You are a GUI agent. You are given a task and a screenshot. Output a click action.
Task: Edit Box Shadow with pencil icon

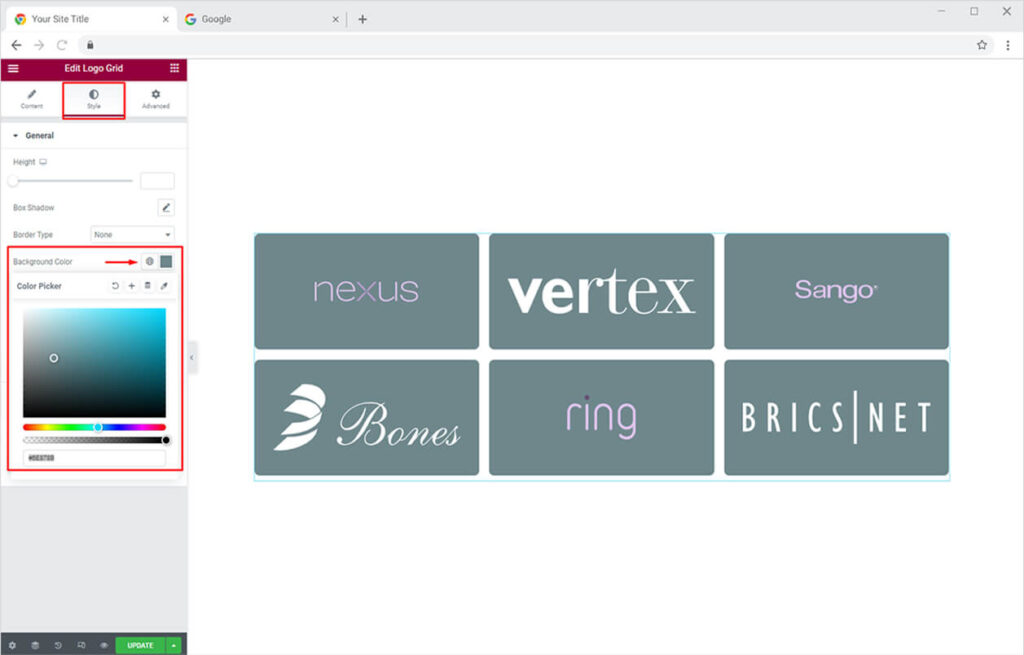pyautogui.click(x=166, y=208)
